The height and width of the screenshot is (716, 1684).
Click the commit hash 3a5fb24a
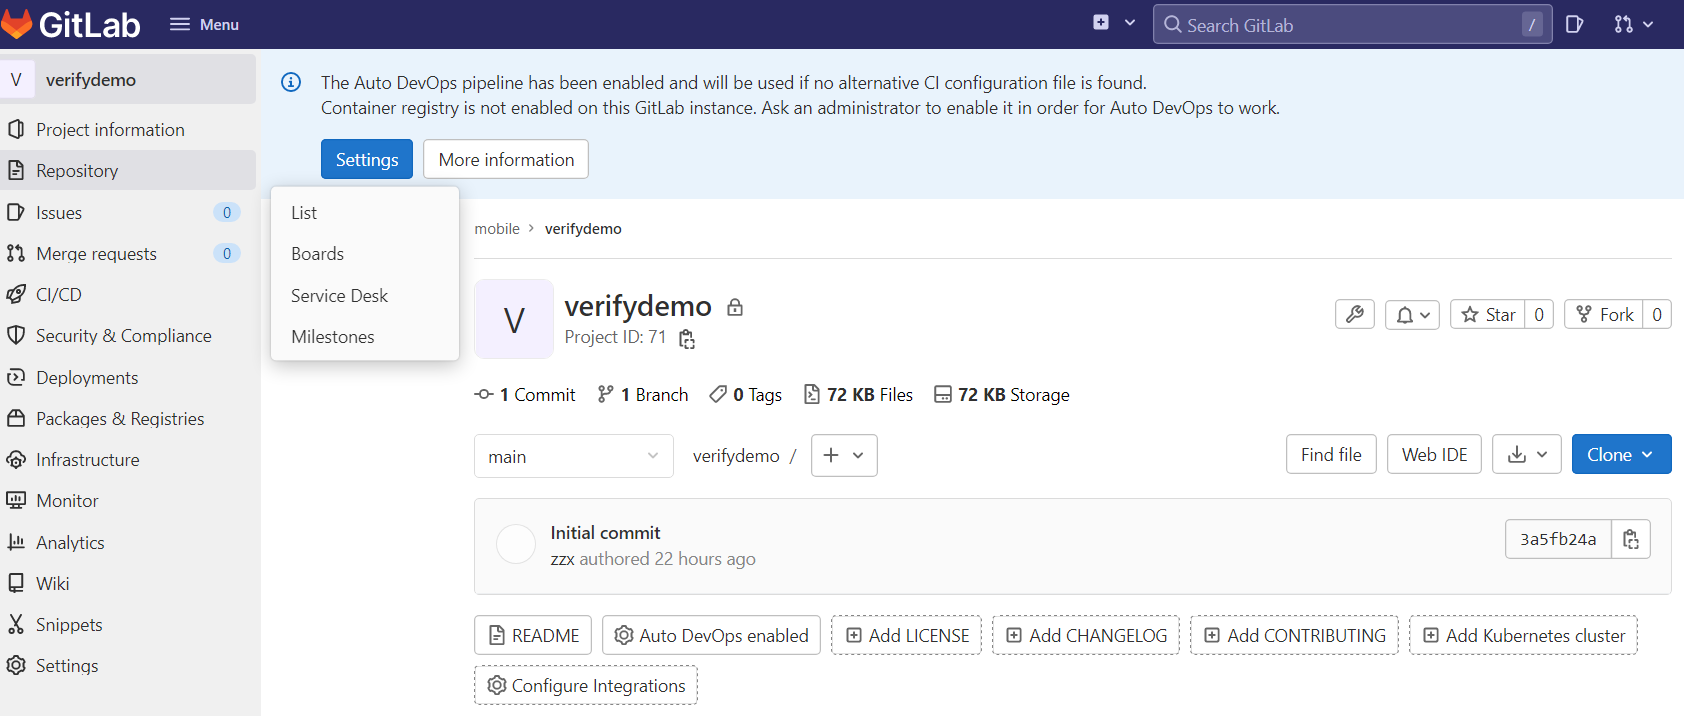click(x=1558, y=539)
